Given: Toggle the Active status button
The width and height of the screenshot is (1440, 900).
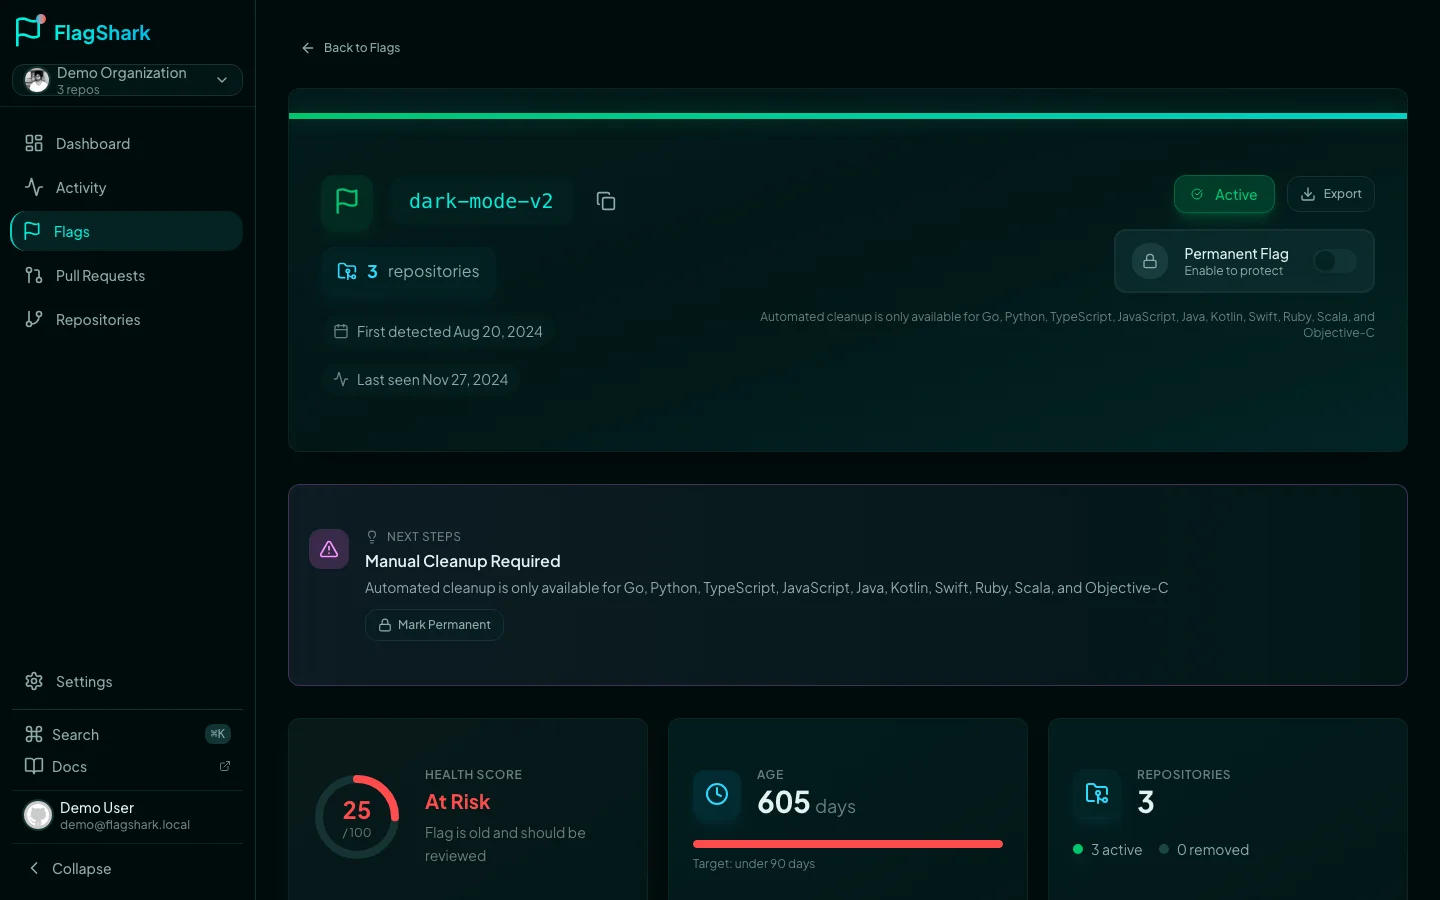Looking at the screenshot, I should 1224,194.
